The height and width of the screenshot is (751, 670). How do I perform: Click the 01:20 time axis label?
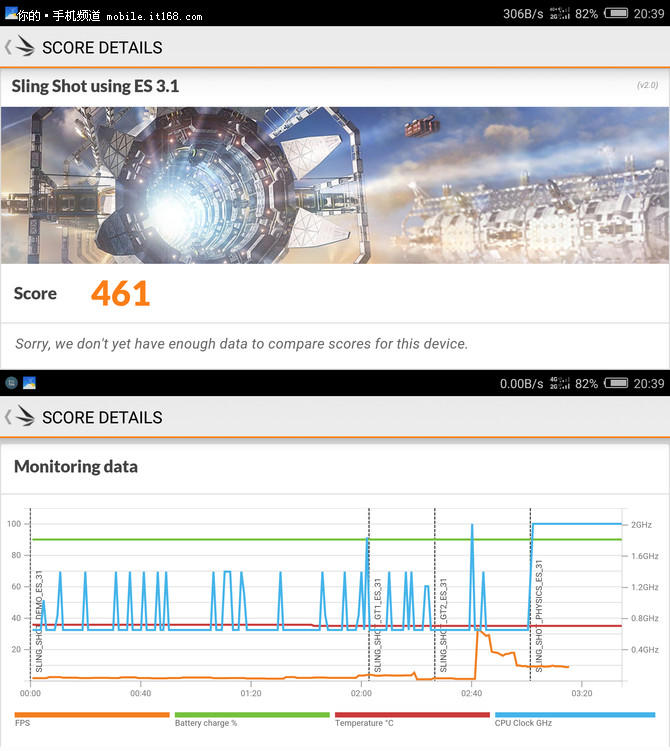click(x=251, y=693)
